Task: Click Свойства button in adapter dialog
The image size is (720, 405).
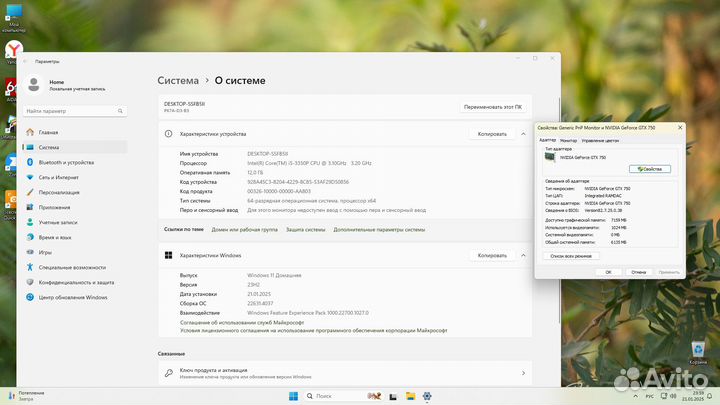Action: pos(650,169)
